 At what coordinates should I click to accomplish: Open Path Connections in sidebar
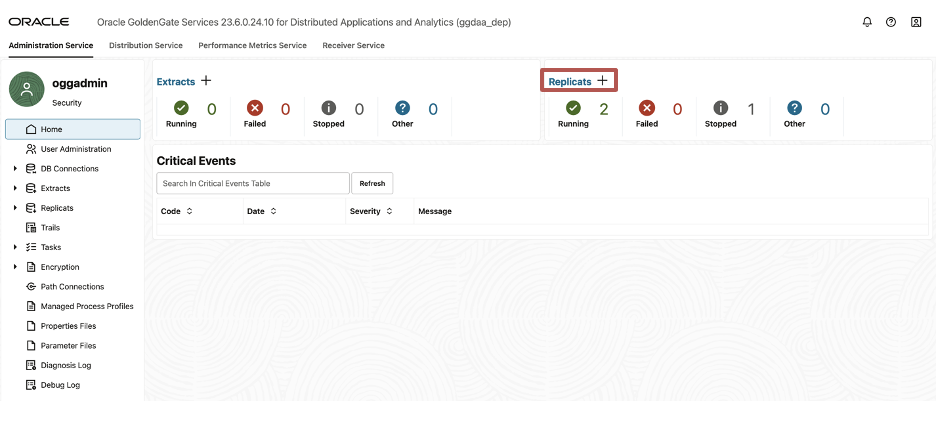72,287
